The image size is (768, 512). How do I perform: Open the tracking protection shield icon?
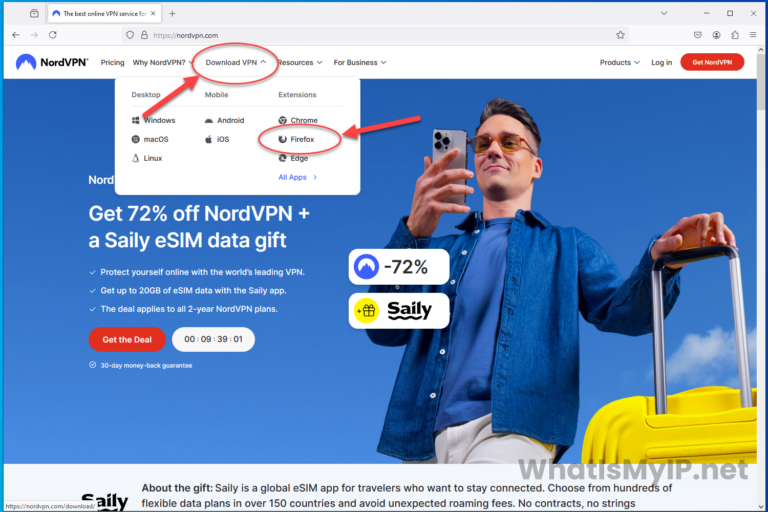[130, 35]
